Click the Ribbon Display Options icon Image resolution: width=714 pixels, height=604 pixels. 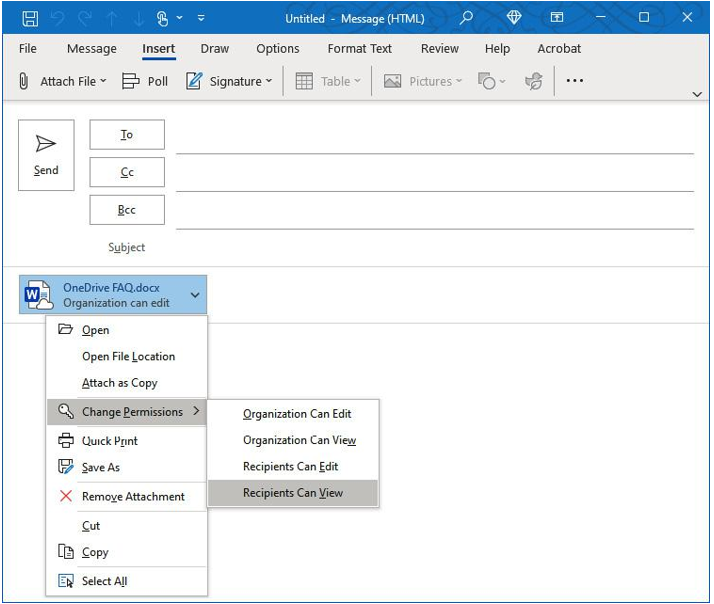556,18
